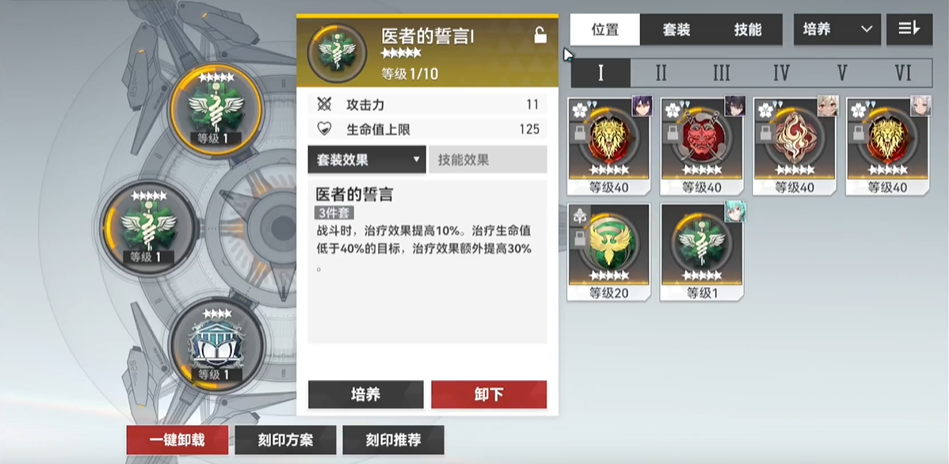Click the 一键卸载 button
This screenshot has width=949, height=464.
177,440
